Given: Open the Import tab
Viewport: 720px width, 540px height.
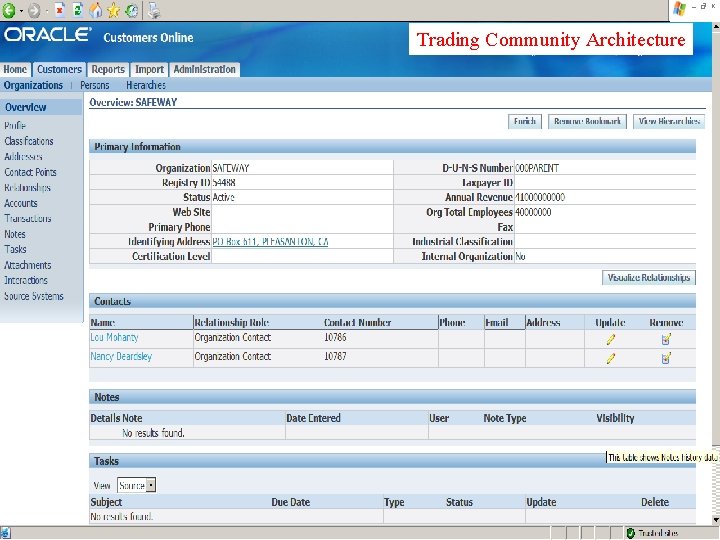Looking at the screenshot, I should [149, 69].
